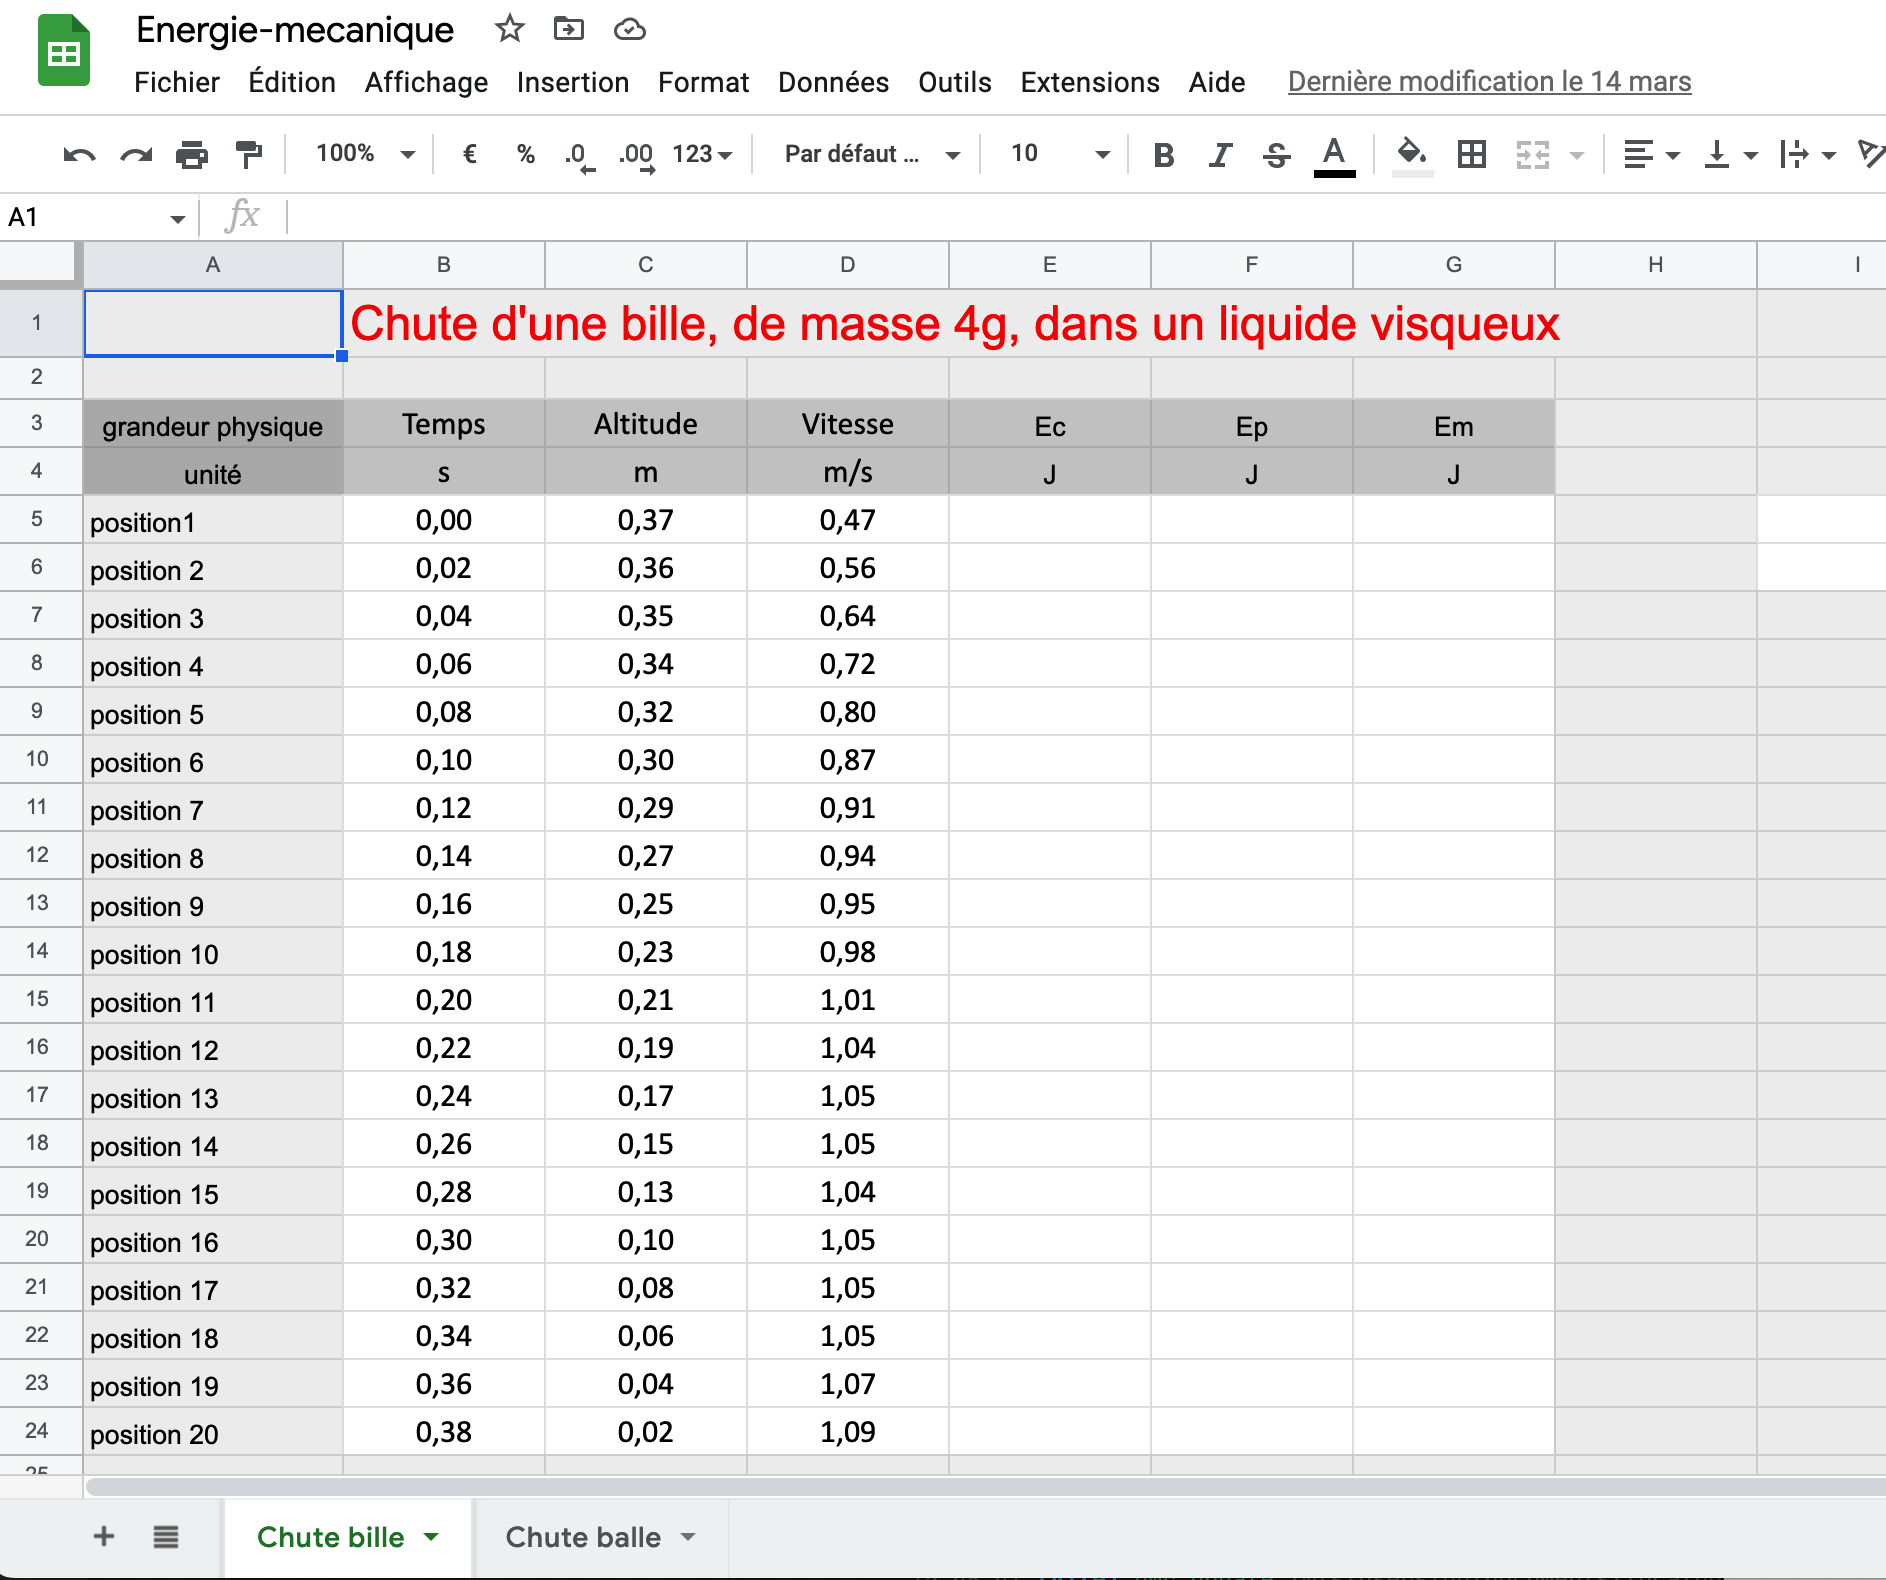Viewport: 1886px width, 1580px height.
Task: Toggle bold formatting
Action: coord(1163,155)
